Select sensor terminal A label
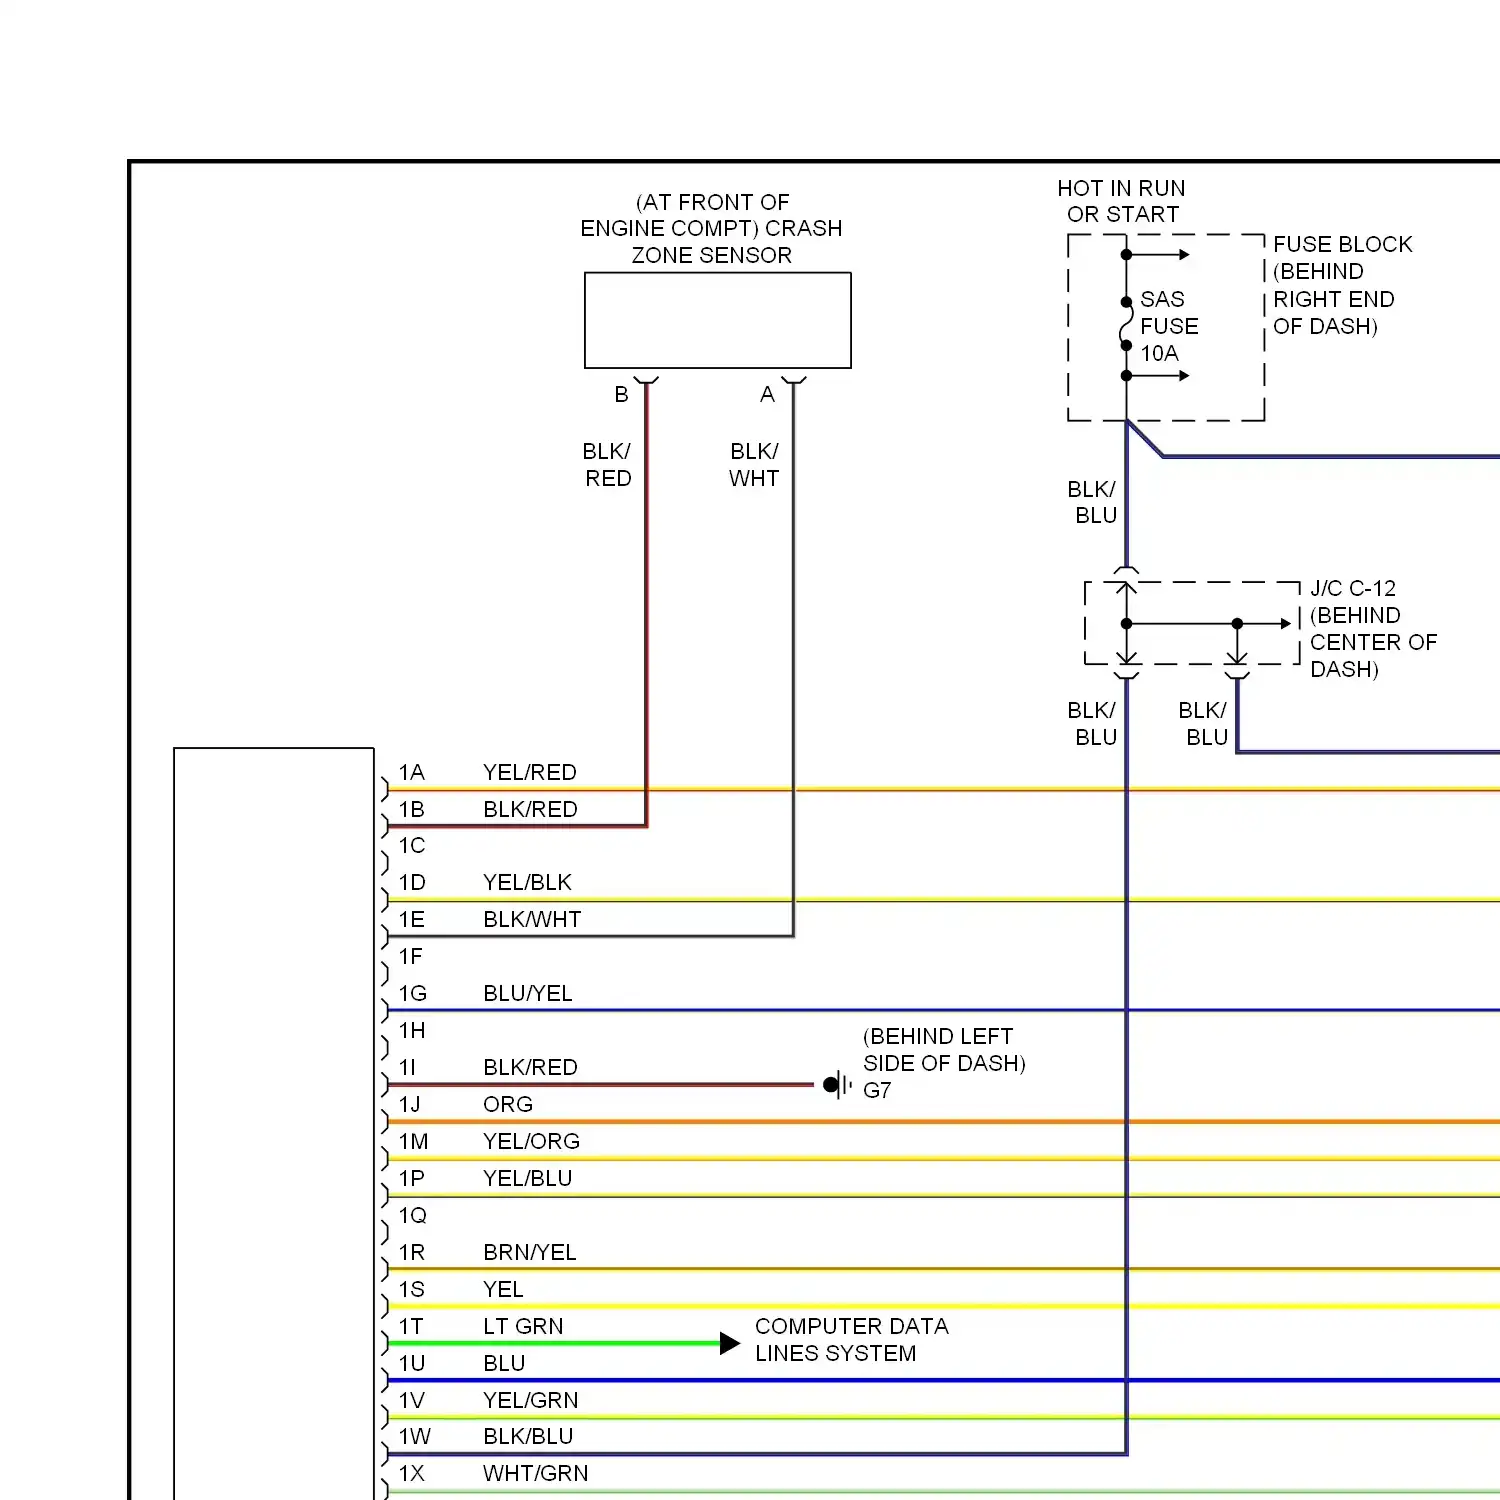This screenshot has height=1500, width=1500. click(767, 395)
